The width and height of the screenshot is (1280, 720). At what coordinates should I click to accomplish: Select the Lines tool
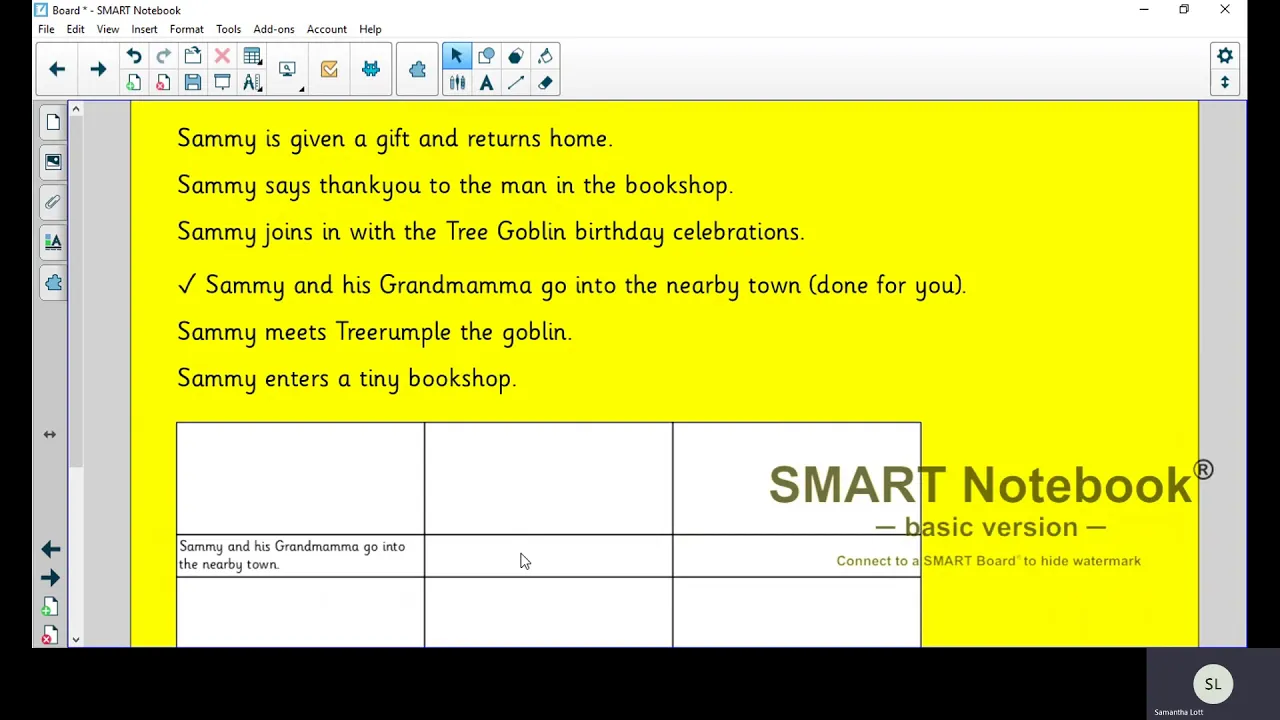tap(516, 83)
